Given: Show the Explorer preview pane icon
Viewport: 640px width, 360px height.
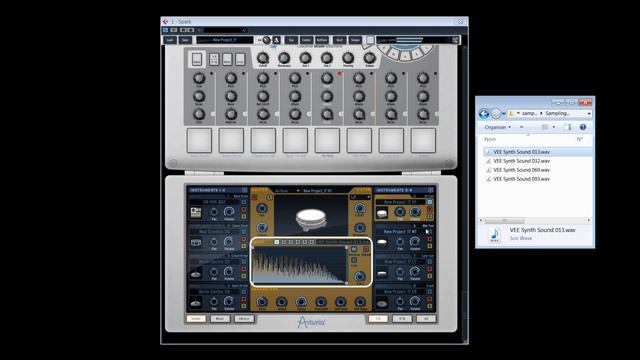Looking at the screenshot, I should pos(567,127).
